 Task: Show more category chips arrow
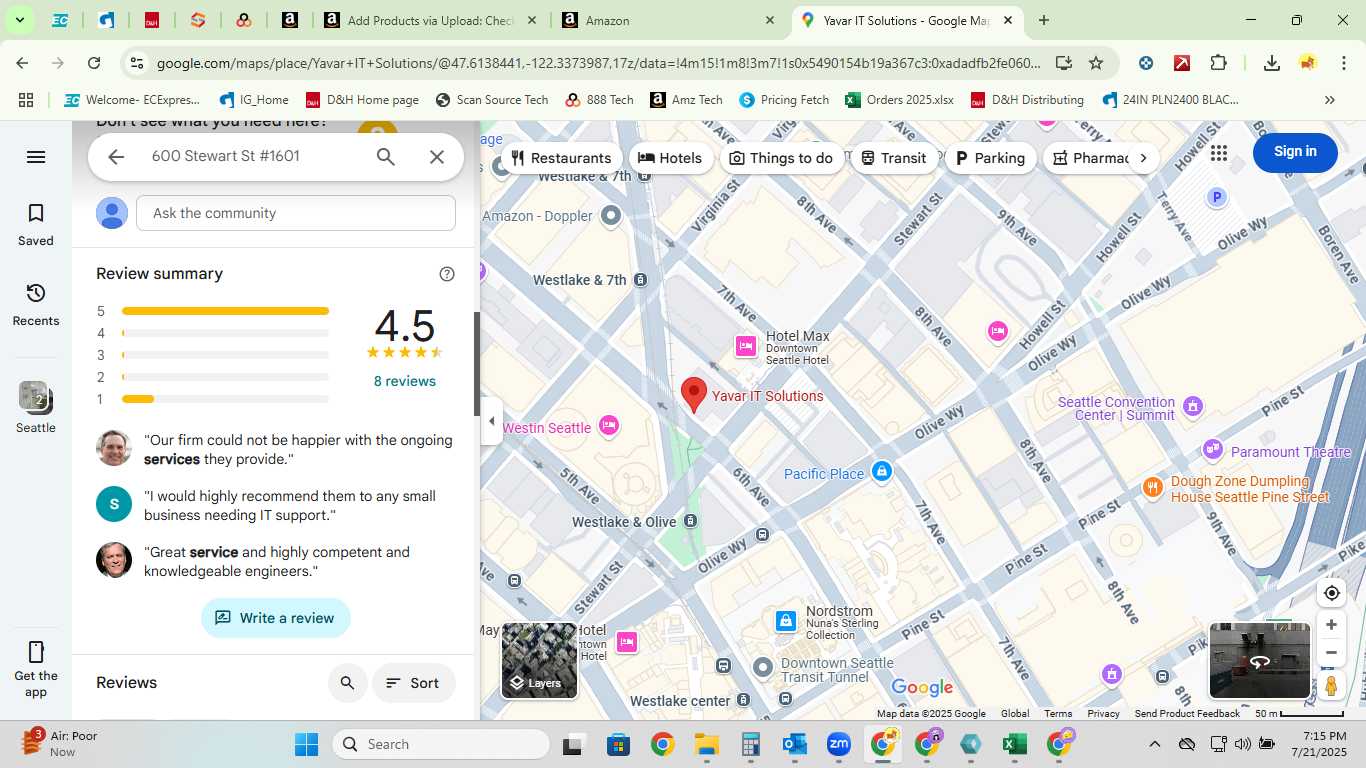click(x=1143, y=158)
